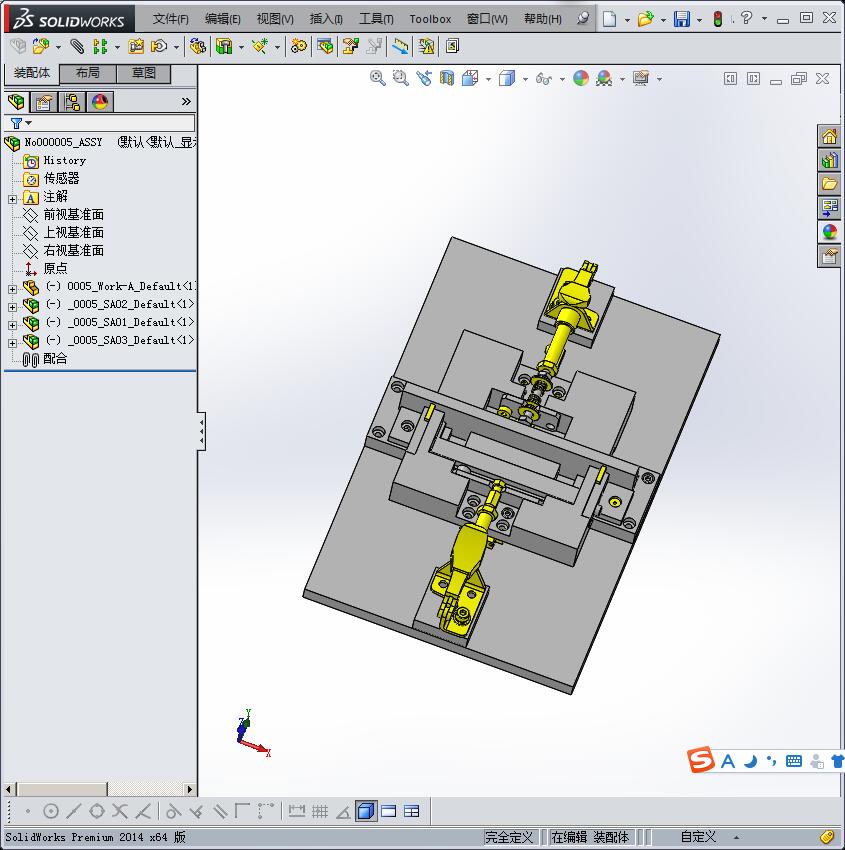This screenshot has width=845, height=850.
Task: Click the Mate paperclip icon
Action: pyautogui.click(x=78, y=47)
